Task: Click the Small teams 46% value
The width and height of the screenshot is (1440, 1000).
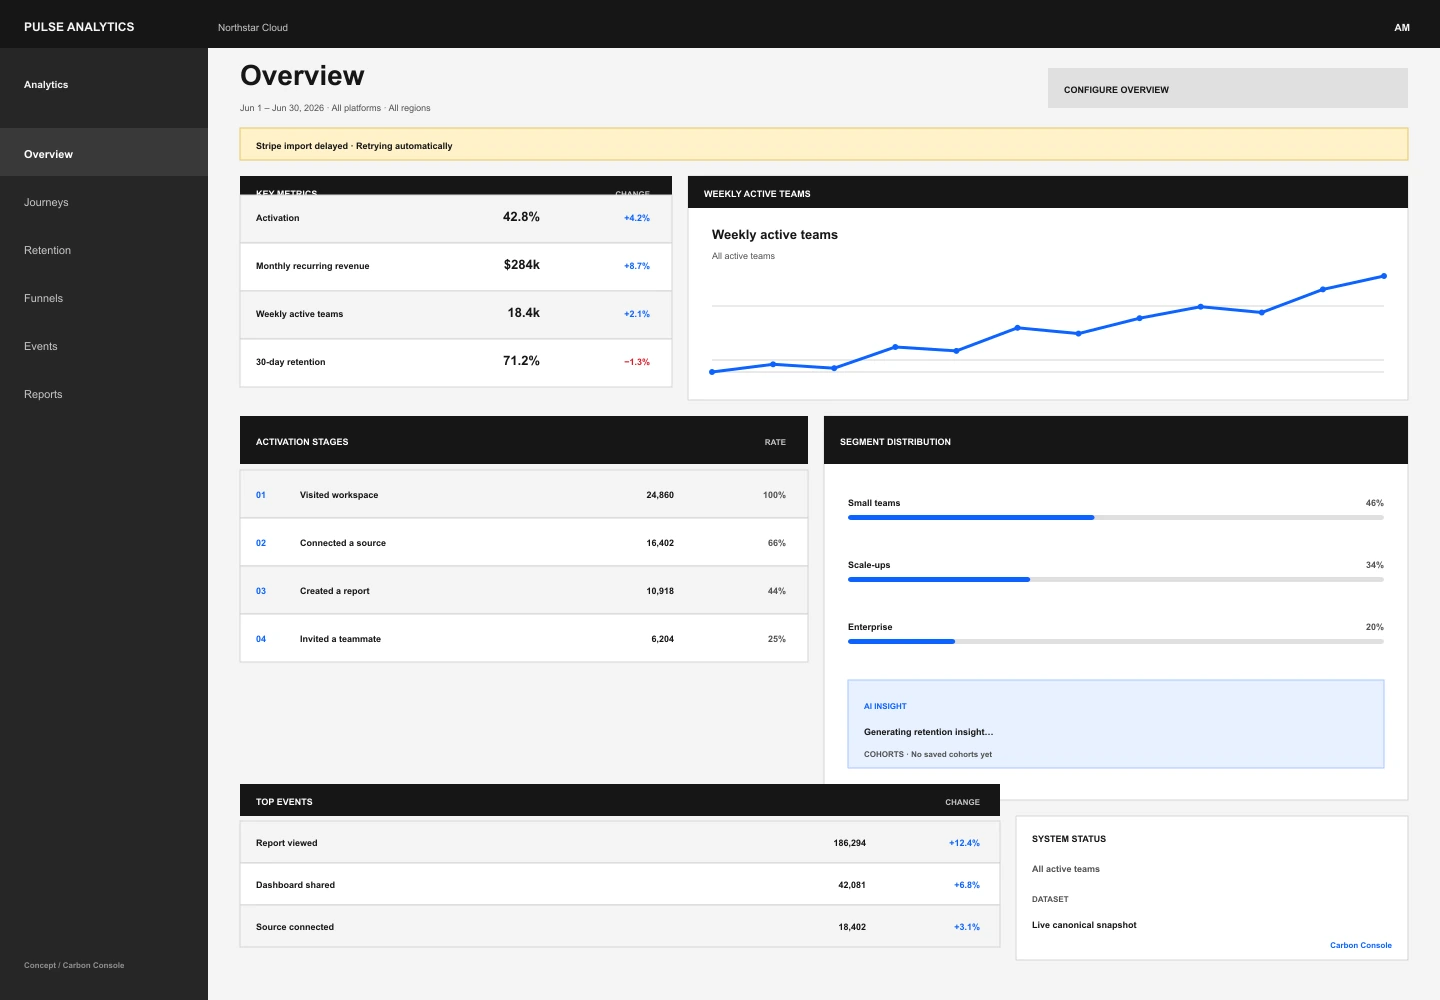Action: click(1375, 503)
